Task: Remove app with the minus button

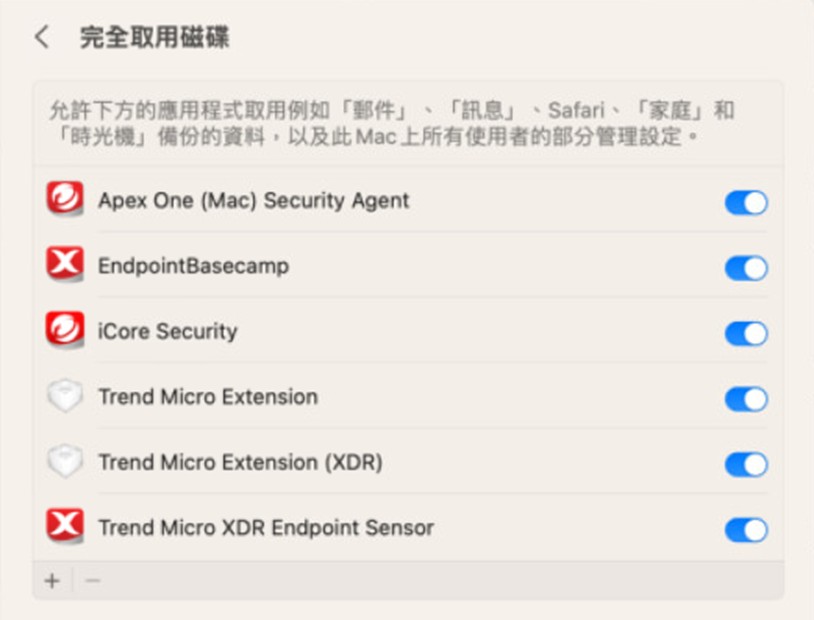Action: (x=93, y=580)
